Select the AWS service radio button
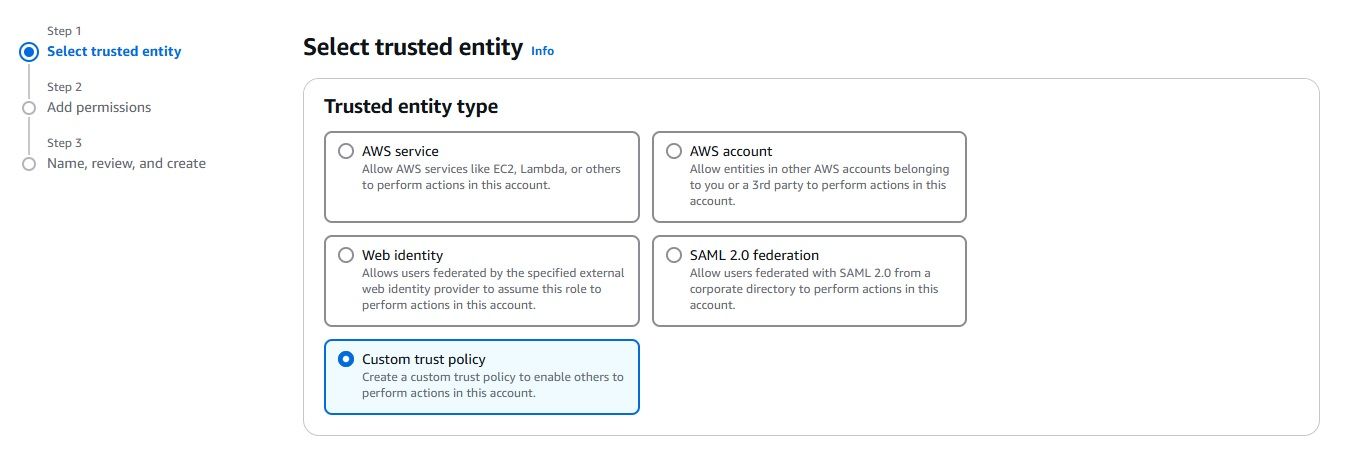Viewport: 1366px width, 450px height. tap(346, 151)
